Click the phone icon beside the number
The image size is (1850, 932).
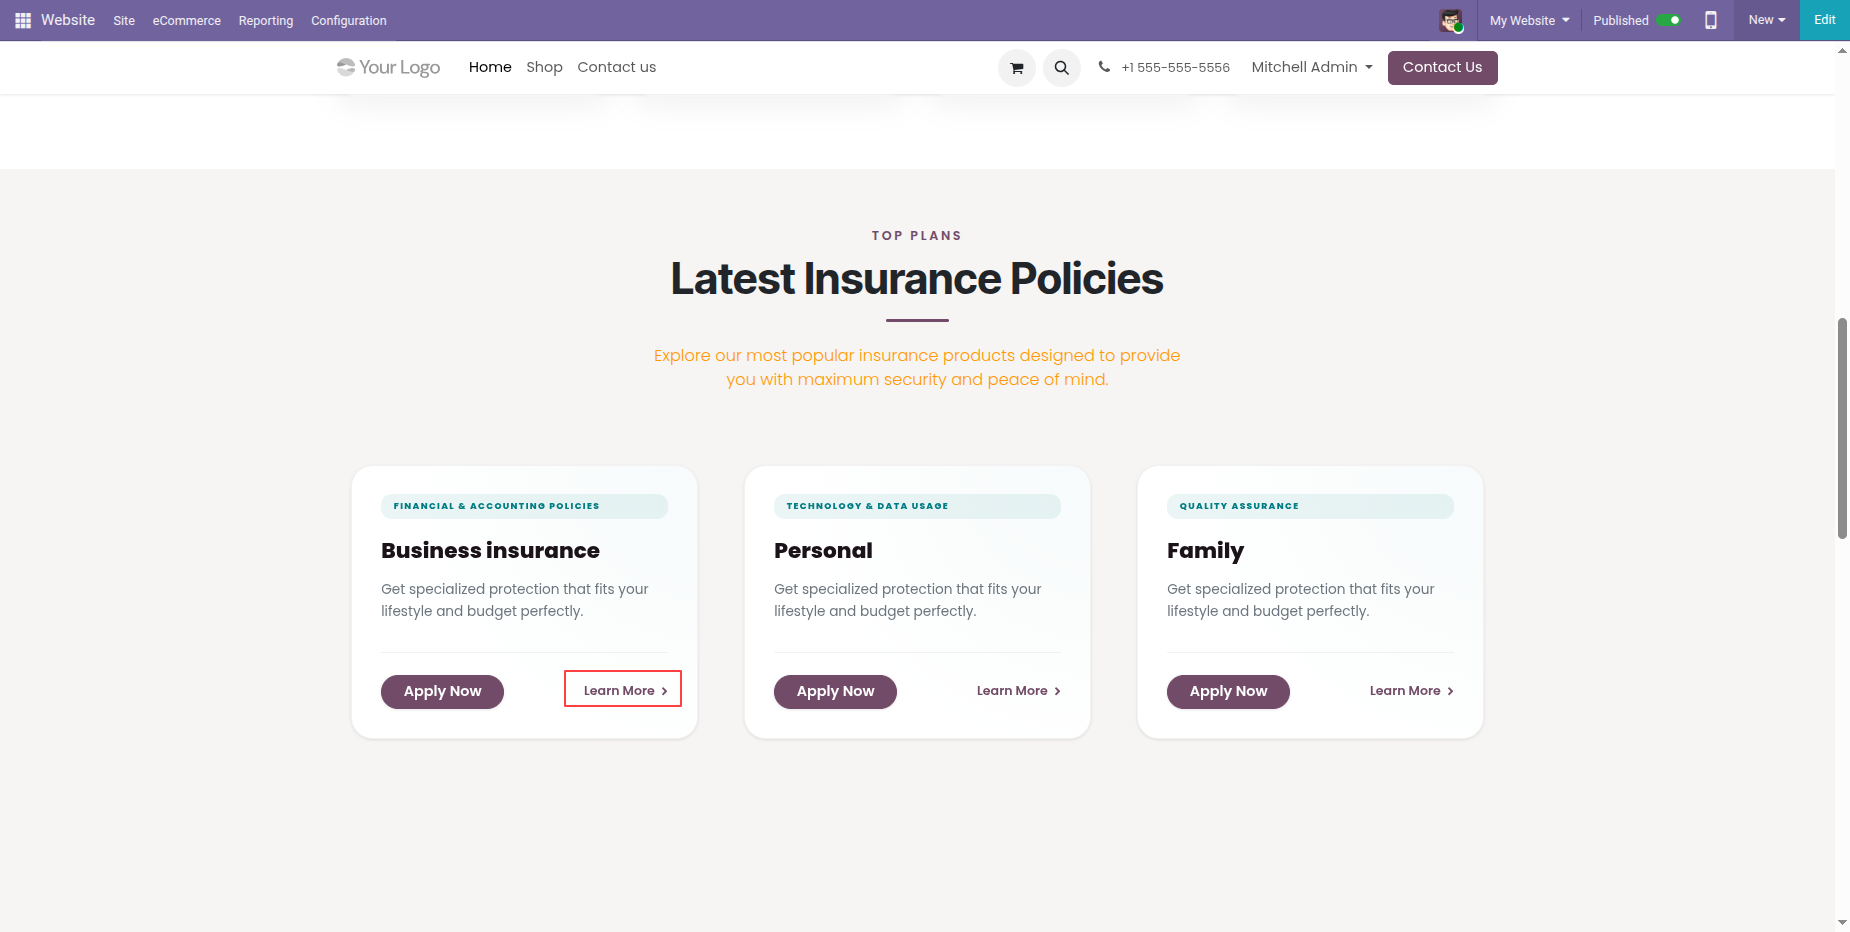point(1104,67)
